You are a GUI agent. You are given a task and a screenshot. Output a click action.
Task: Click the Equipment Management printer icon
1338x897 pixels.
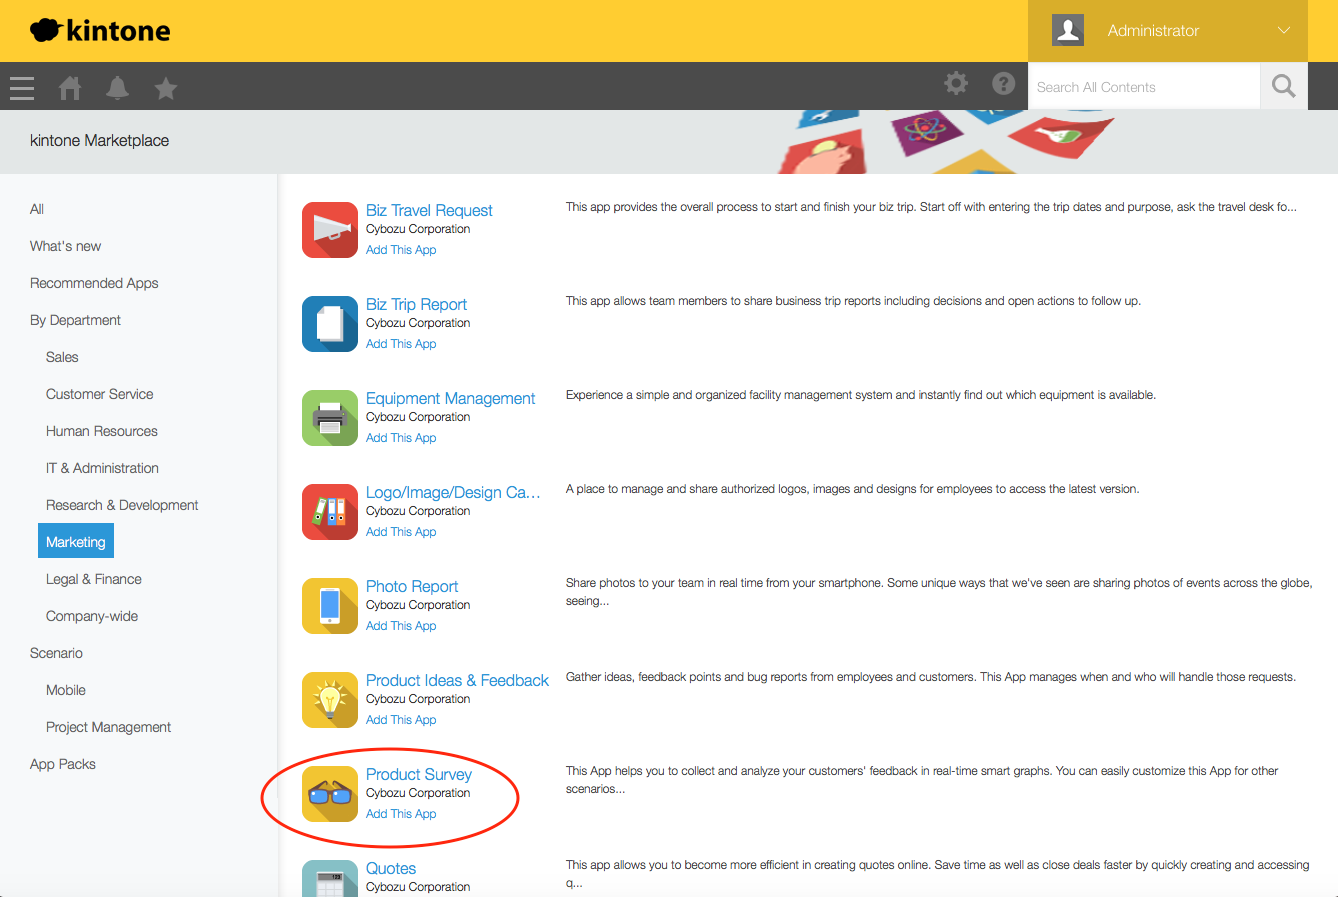click(x=330, y=418)
